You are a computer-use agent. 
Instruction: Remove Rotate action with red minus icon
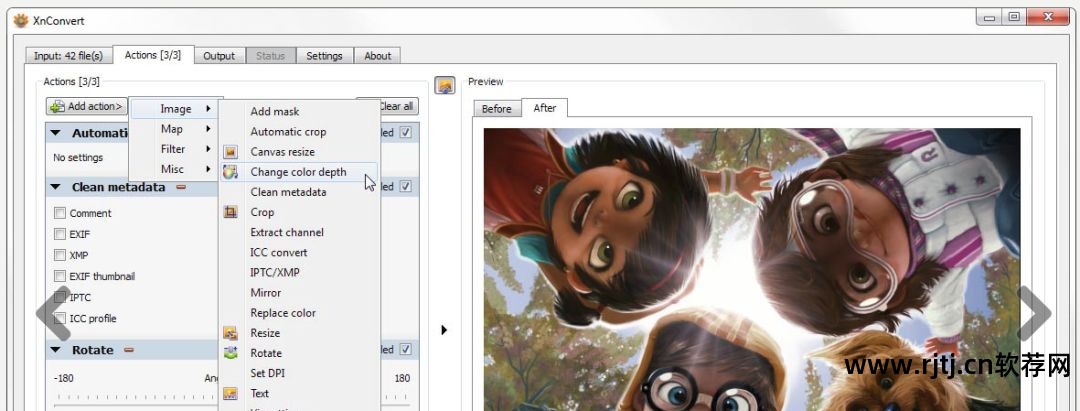[129, 350]
